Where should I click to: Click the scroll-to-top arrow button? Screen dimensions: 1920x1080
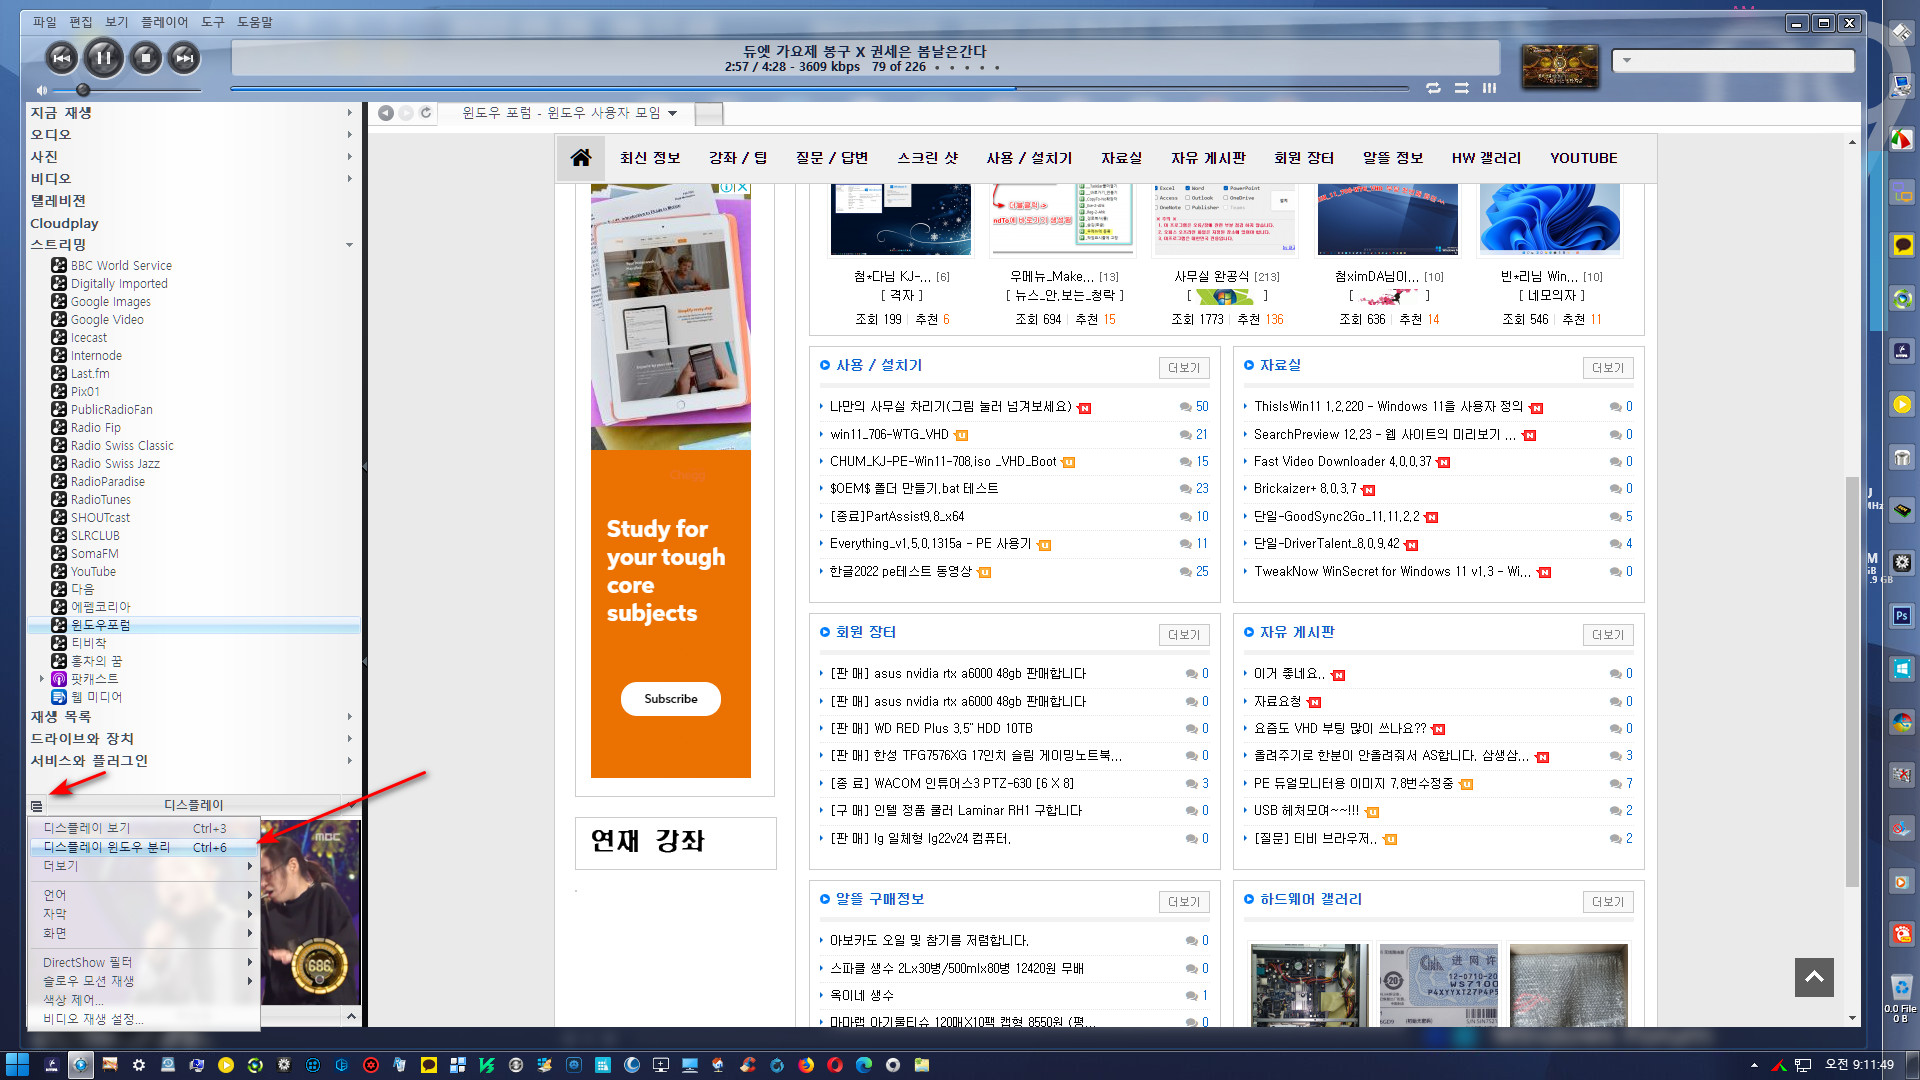[1814, 977]
